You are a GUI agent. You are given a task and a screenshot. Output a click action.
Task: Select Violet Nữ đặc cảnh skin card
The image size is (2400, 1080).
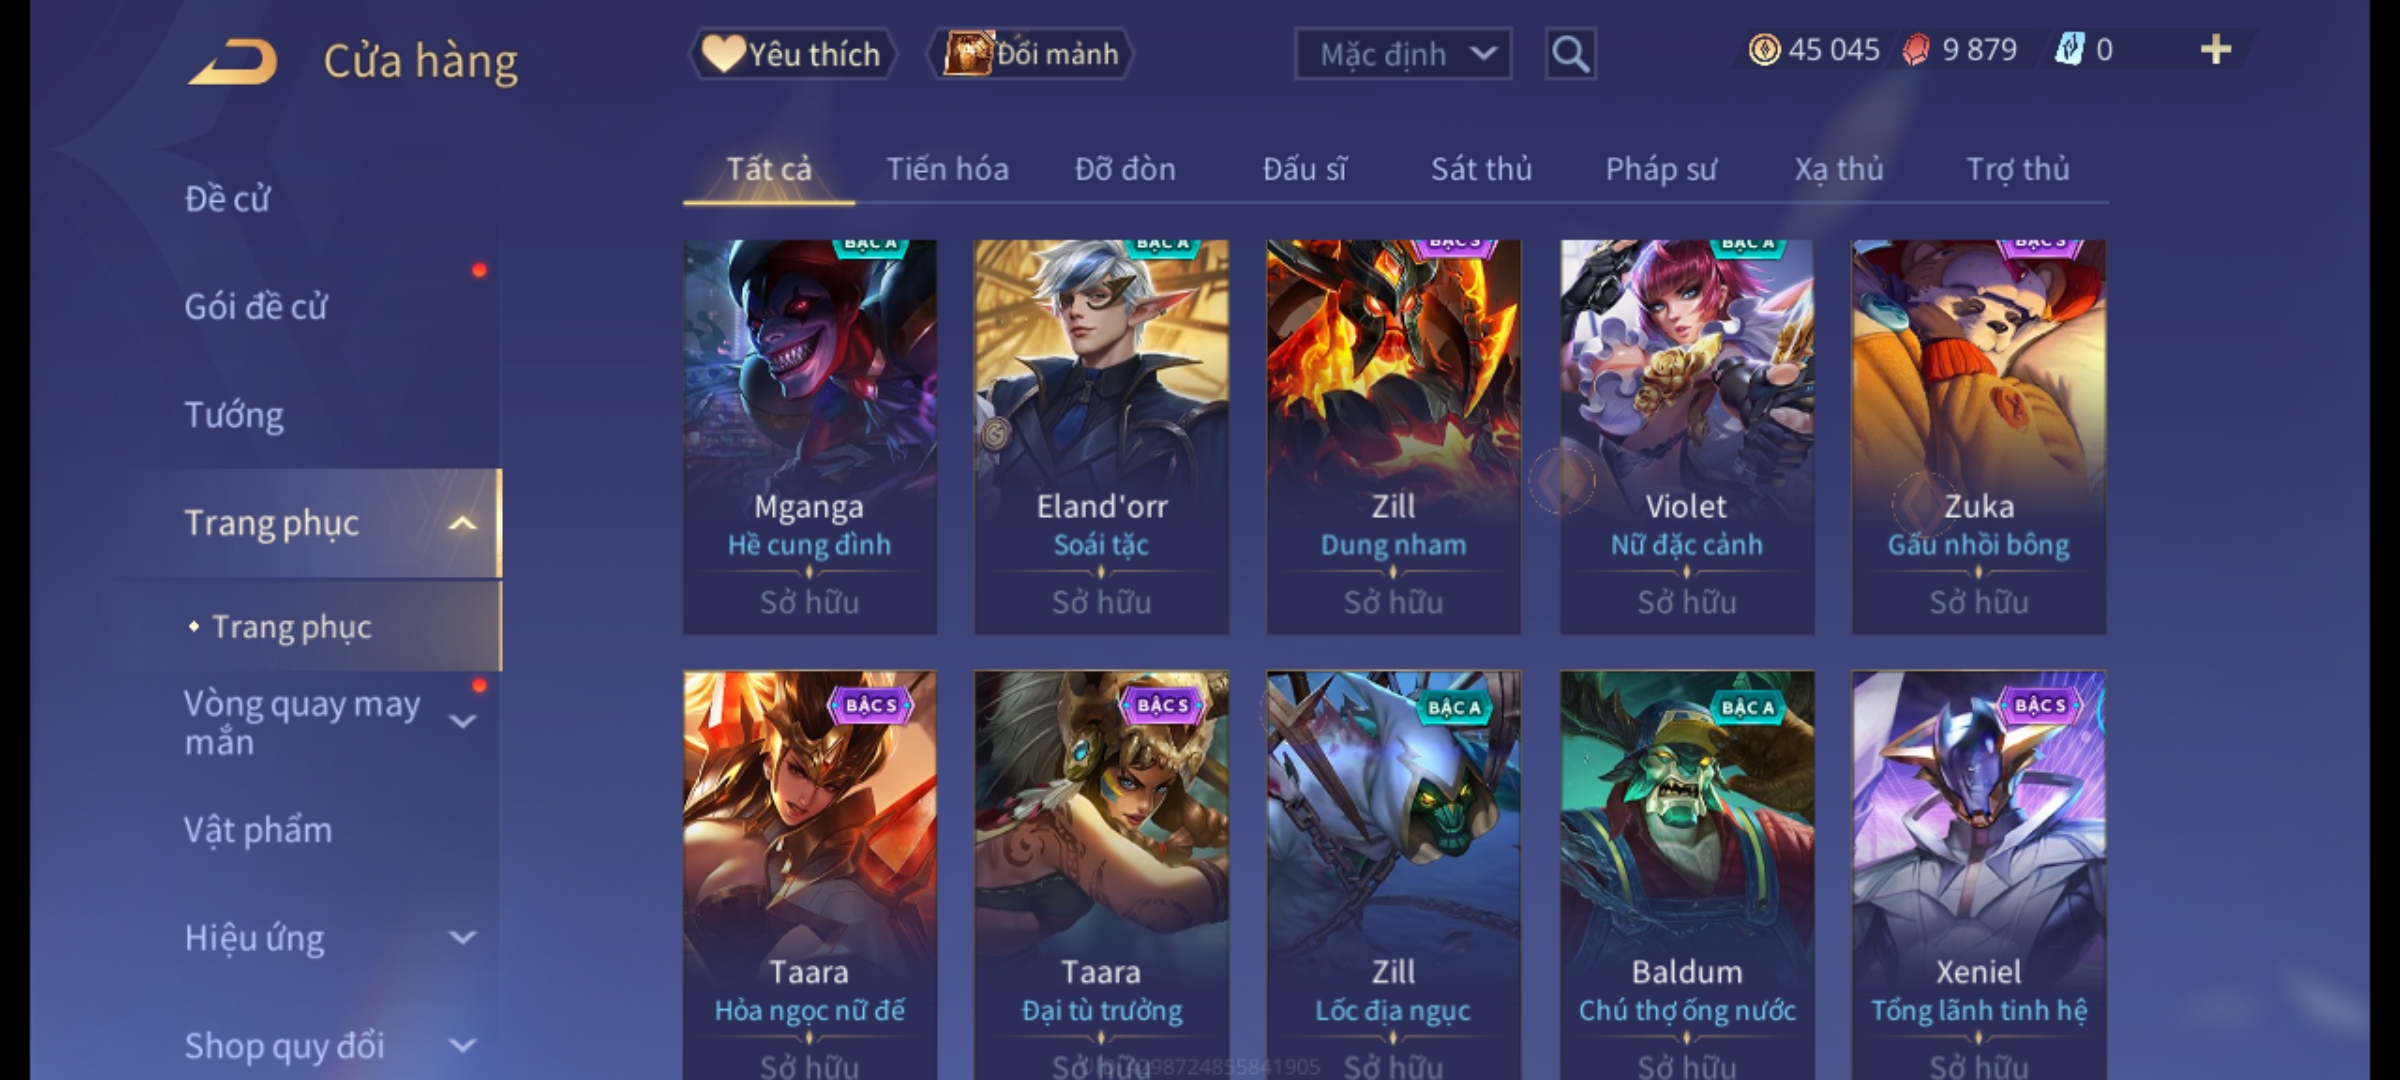click(x=1687, y=436)
